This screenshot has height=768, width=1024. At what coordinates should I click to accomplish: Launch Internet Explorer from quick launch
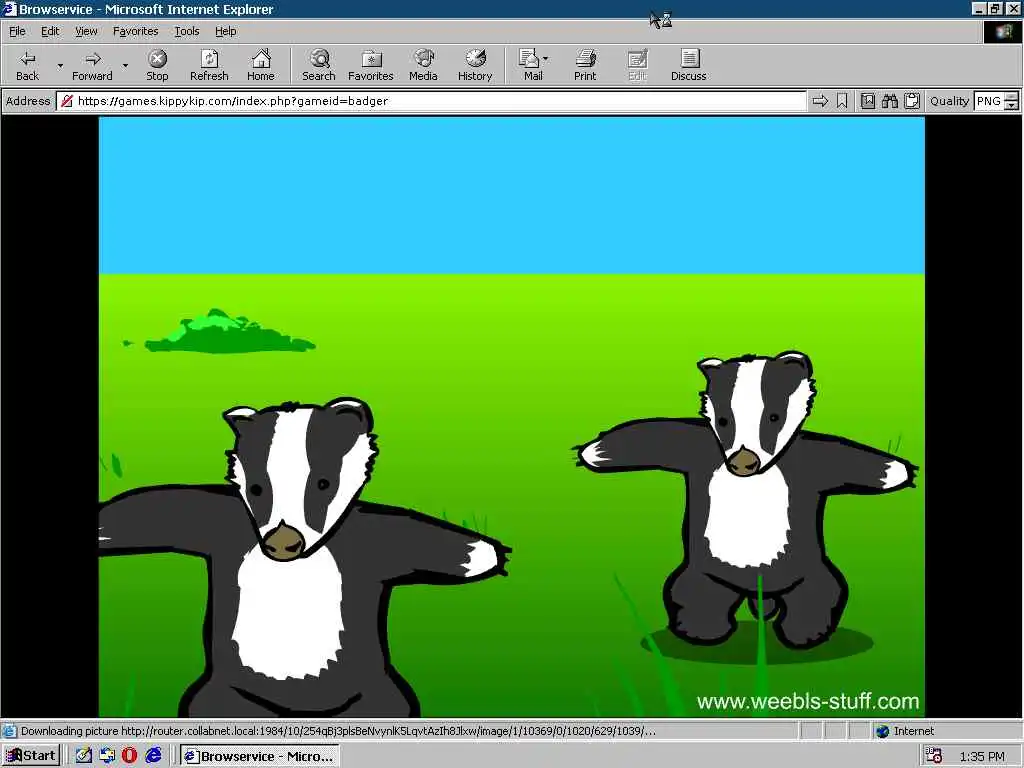153,756
